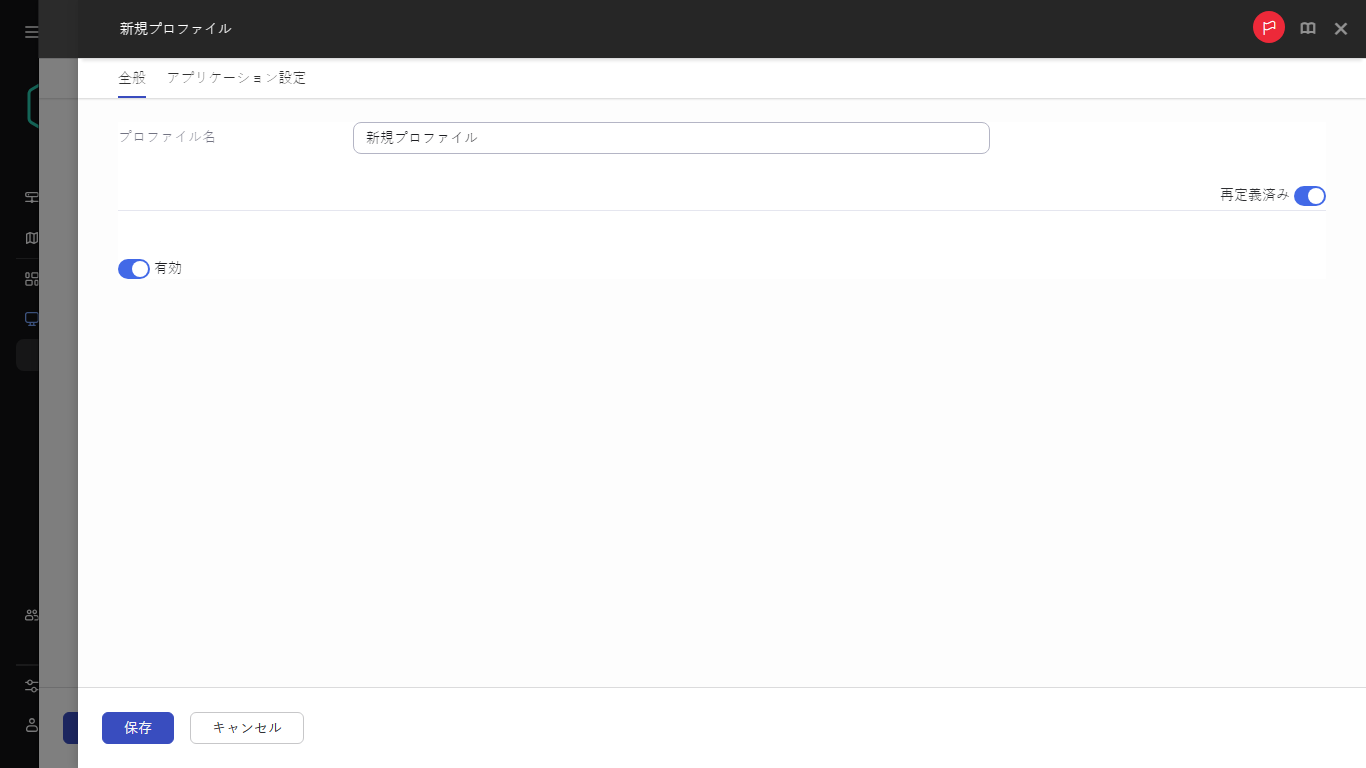Select the 全般 tab

pyautogui.click(x=131, y=77)
